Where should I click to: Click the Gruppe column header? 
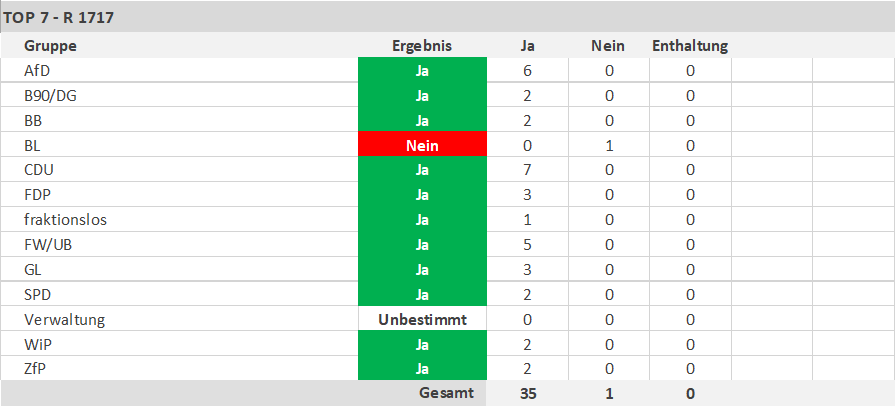pyautogui.click(x=50, y=46)
